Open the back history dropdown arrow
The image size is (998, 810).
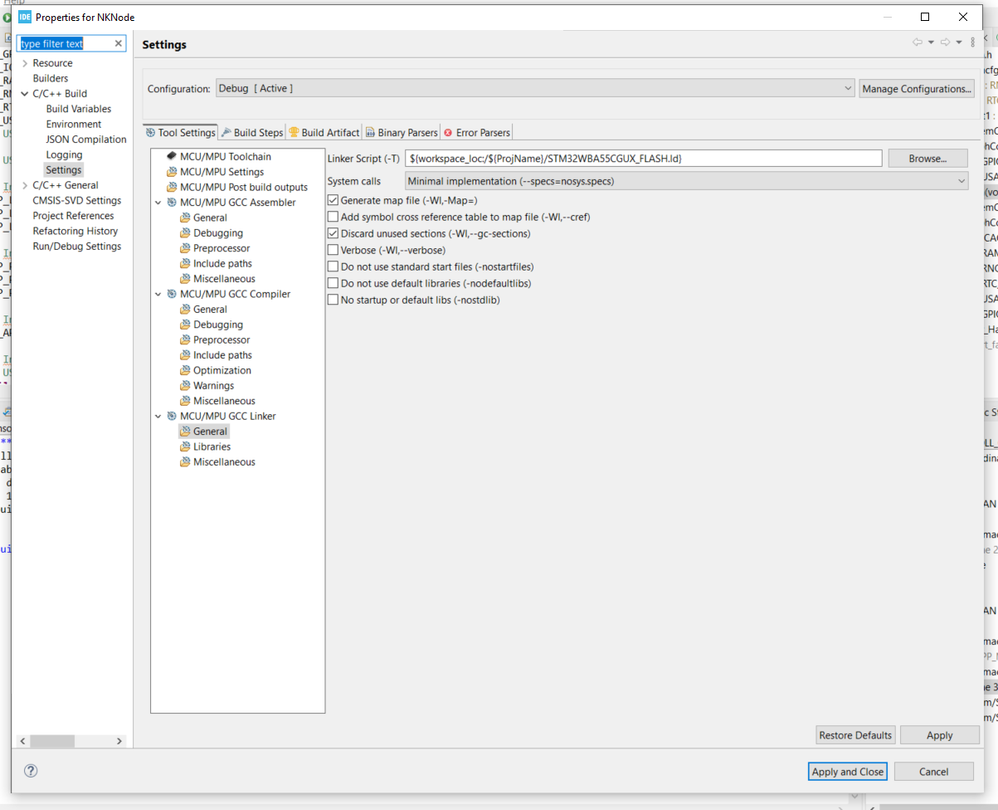click(931, 42)
